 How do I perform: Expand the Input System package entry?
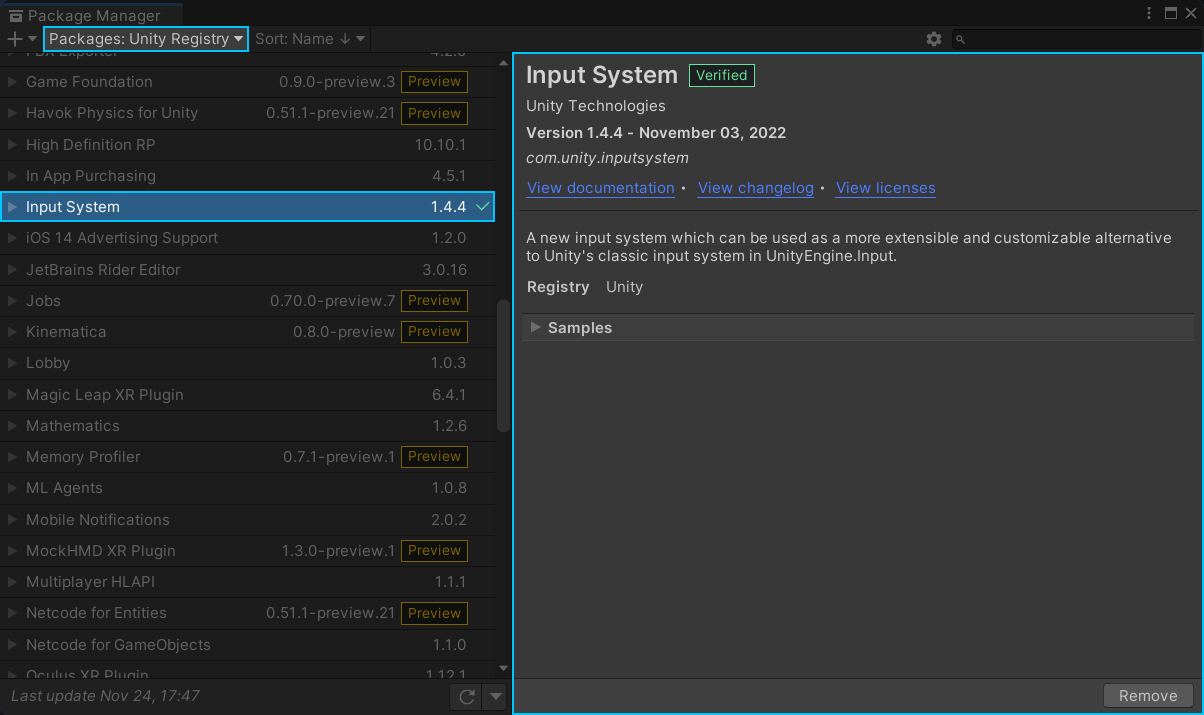11,207
